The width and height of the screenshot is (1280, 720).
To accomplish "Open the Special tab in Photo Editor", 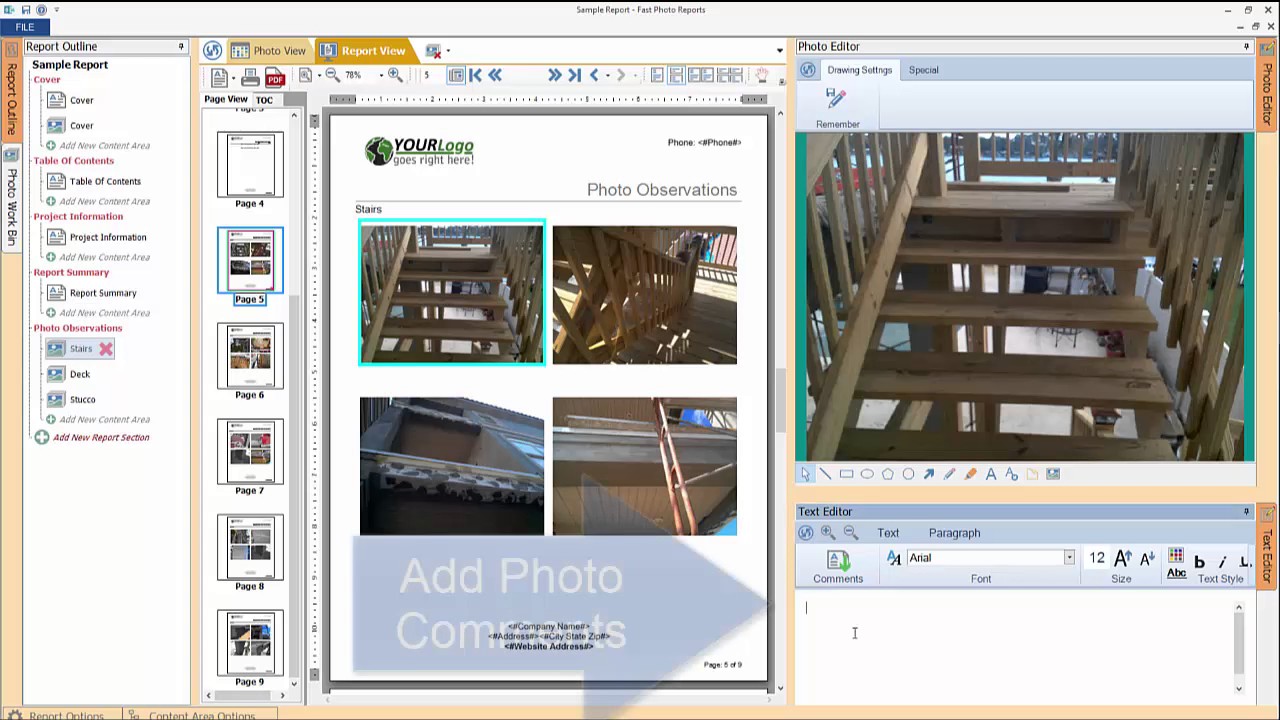I will coord(923,70).
